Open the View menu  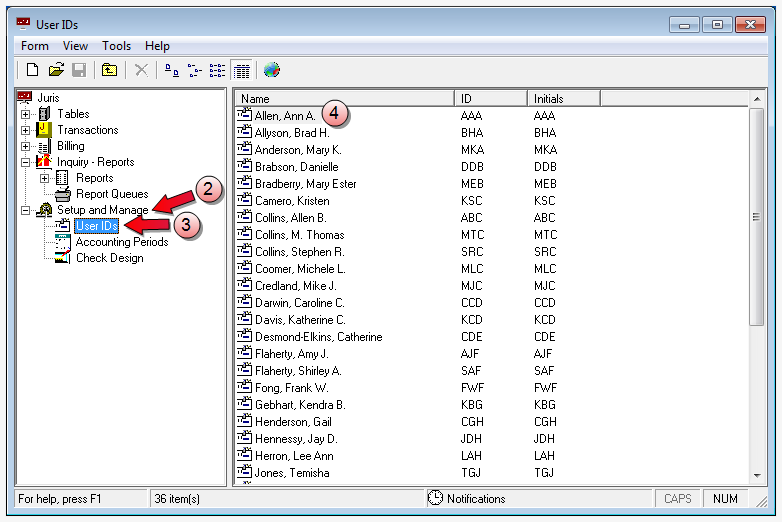click(x=75, y=46)
